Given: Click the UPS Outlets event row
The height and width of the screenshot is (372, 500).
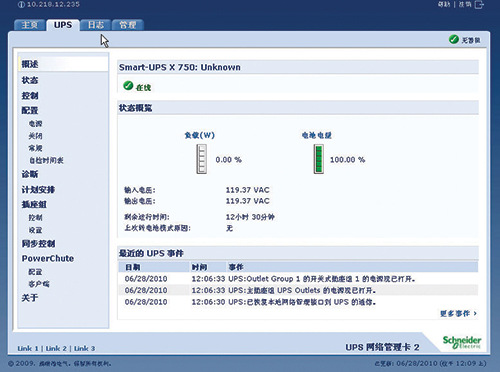Looking at the screenshot, I should point(298,290).
